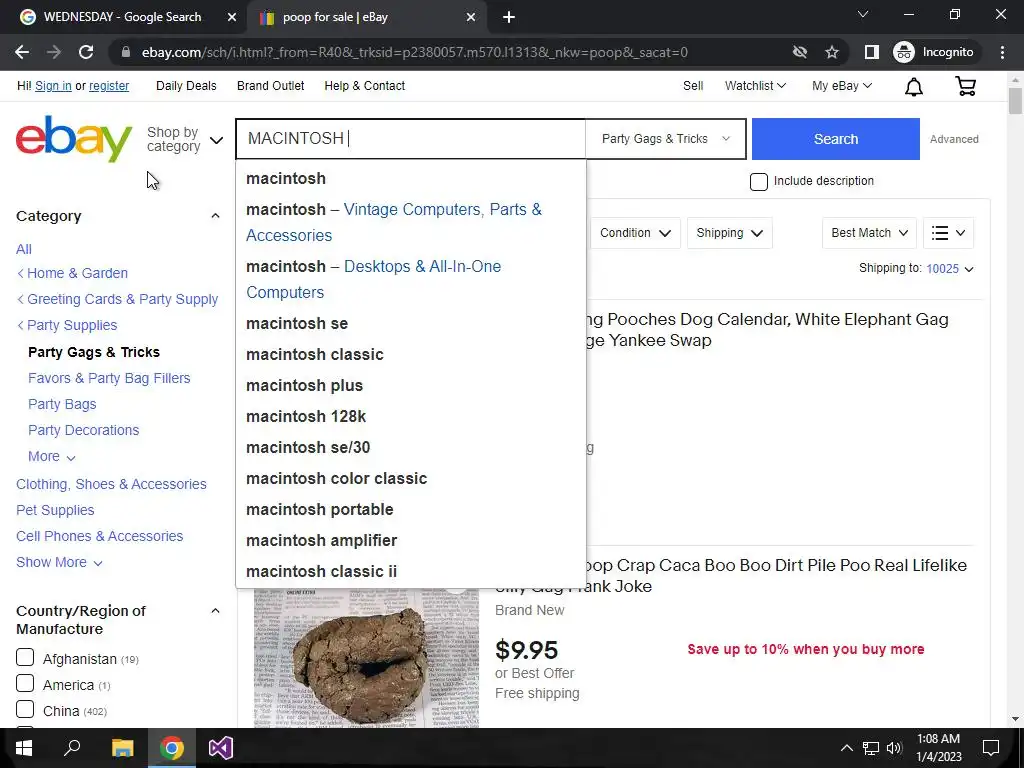Click the site lock icon in address bar
The image size is (1024, 768).
[126, 52]
